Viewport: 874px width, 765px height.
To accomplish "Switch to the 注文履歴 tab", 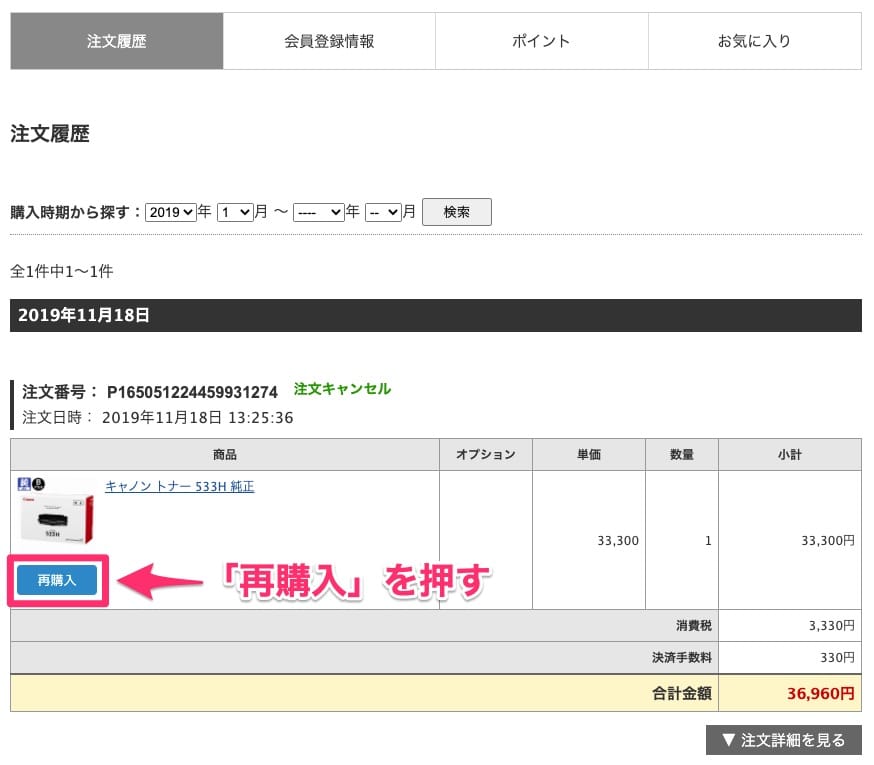I will [117, 41].
